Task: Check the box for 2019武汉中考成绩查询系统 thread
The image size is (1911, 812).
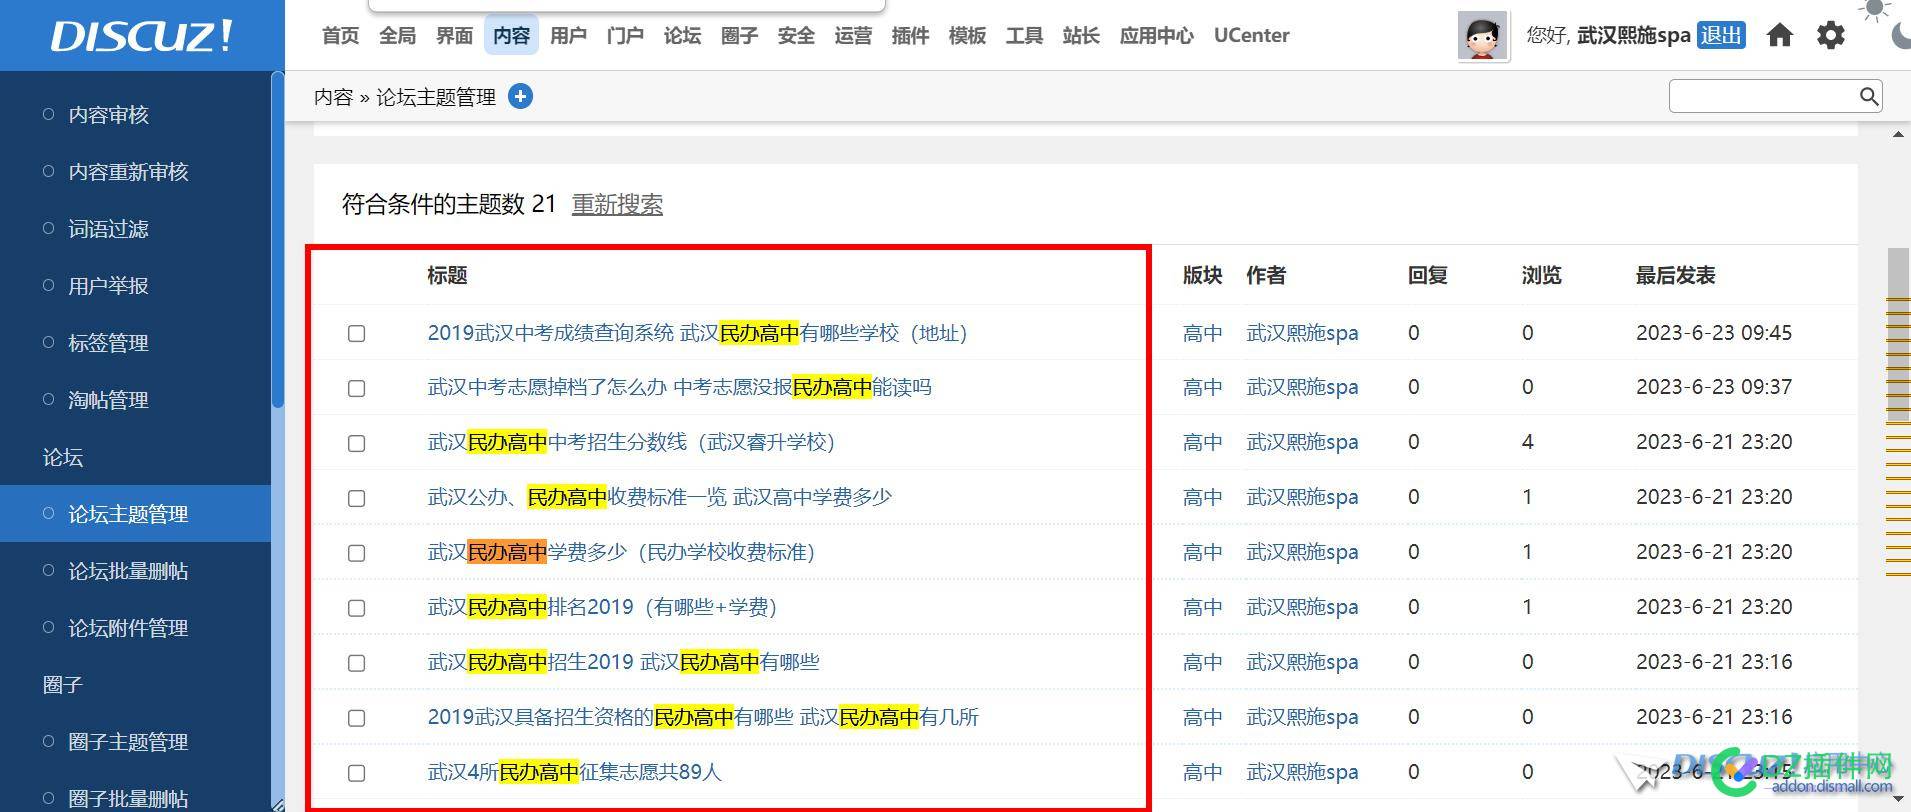Action: (x=356, y=333)
